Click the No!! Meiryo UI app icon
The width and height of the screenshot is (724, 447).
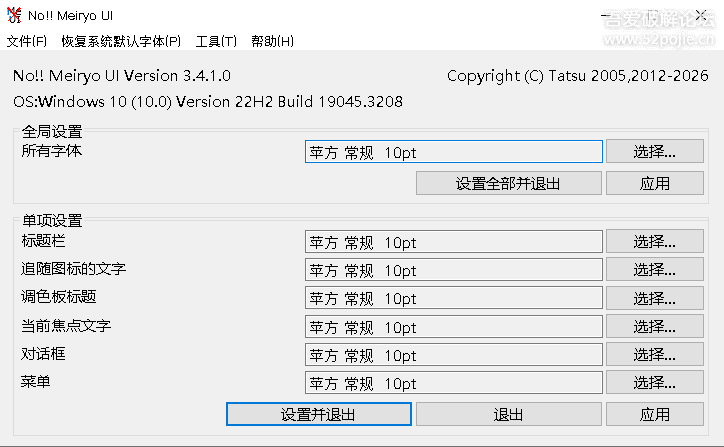(14, 15)
